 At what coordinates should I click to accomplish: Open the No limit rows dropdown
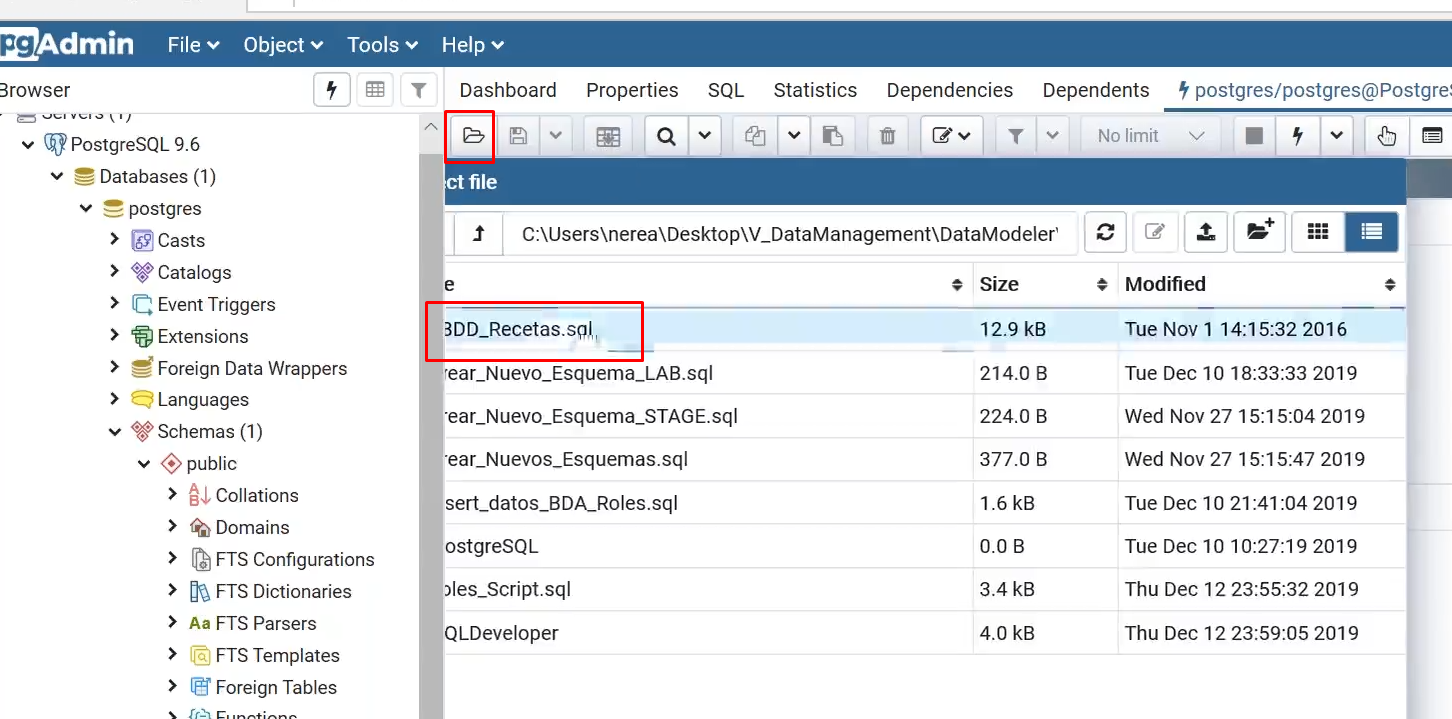point(1148,135)
